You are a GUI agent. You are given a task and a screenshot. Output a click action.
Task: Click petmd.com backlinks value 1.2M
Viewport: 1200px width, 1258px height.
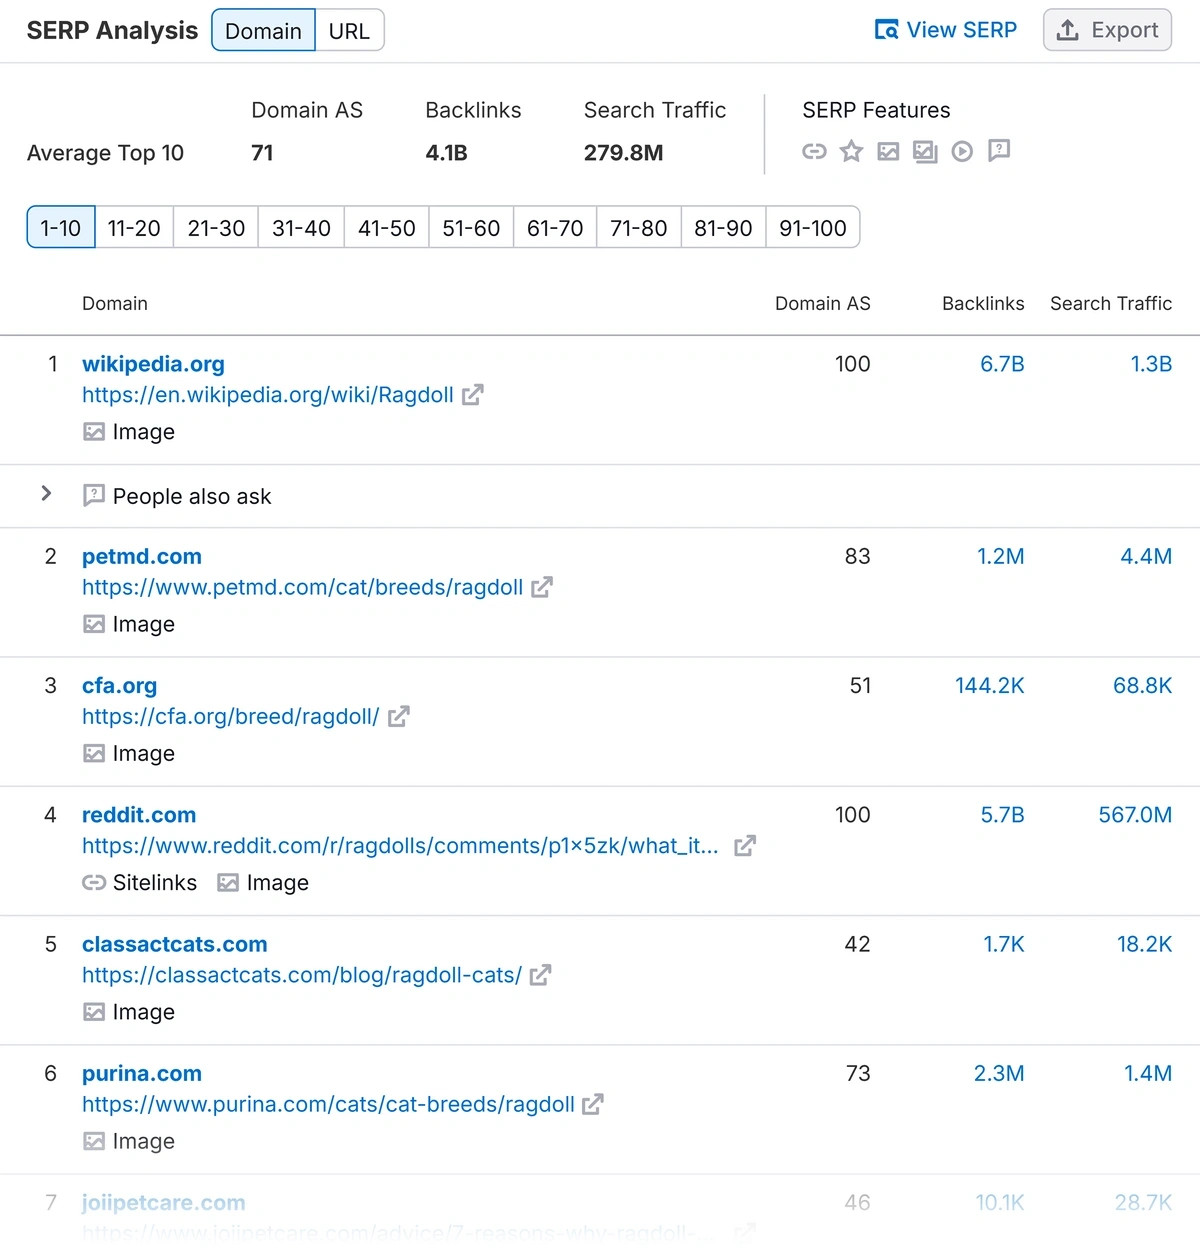(x=1001, y=556)
